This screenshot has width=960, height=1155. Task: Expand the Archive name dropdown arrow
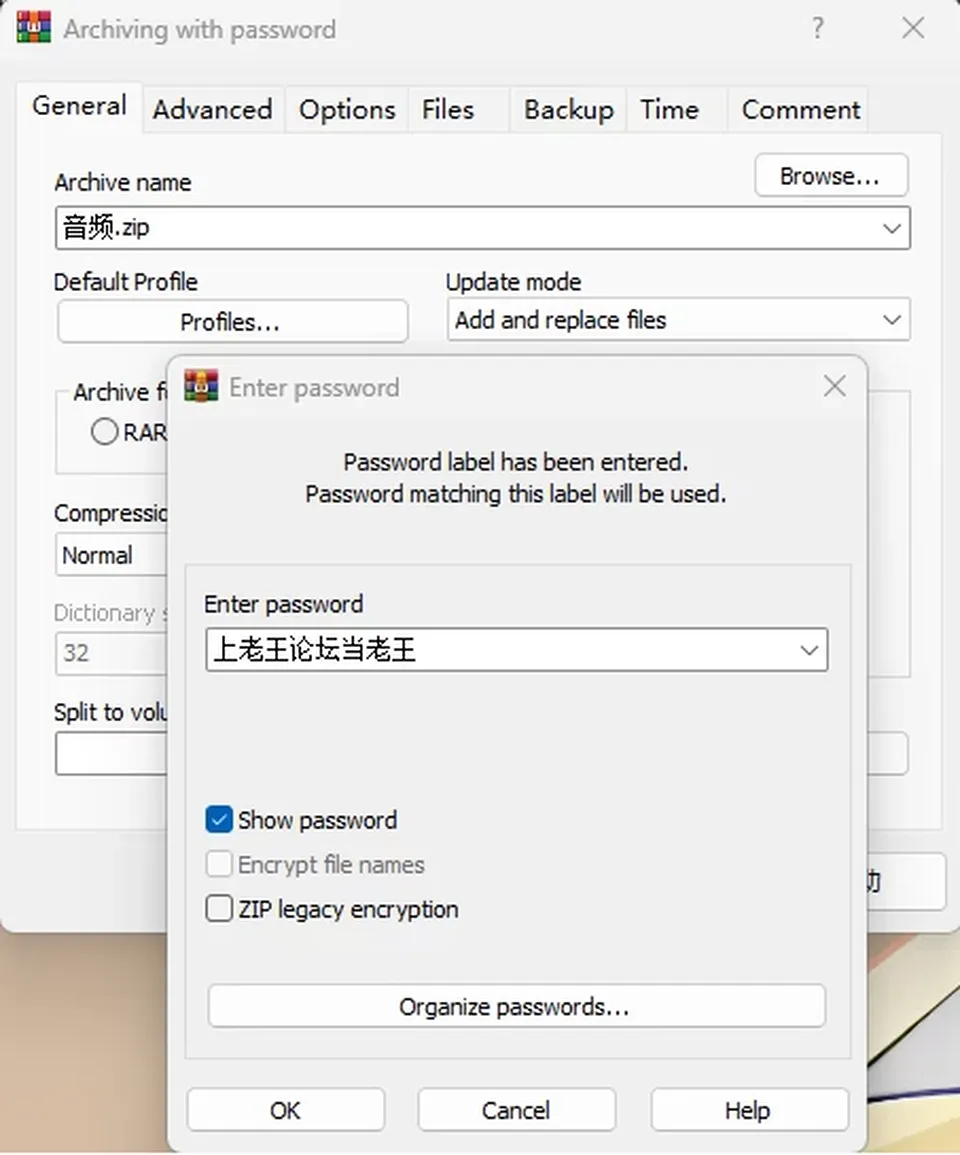tap(891, 228)
